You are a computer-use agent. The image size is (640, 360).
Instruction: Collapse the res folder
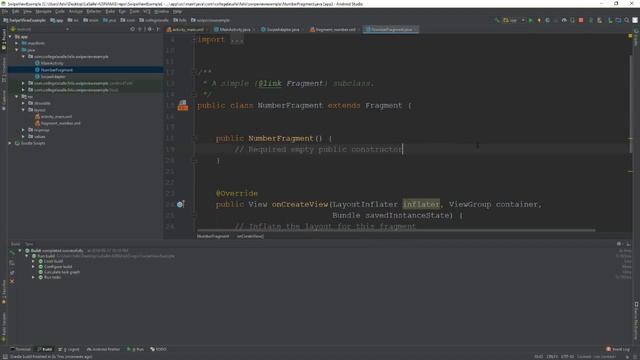(x=17, y=97)
